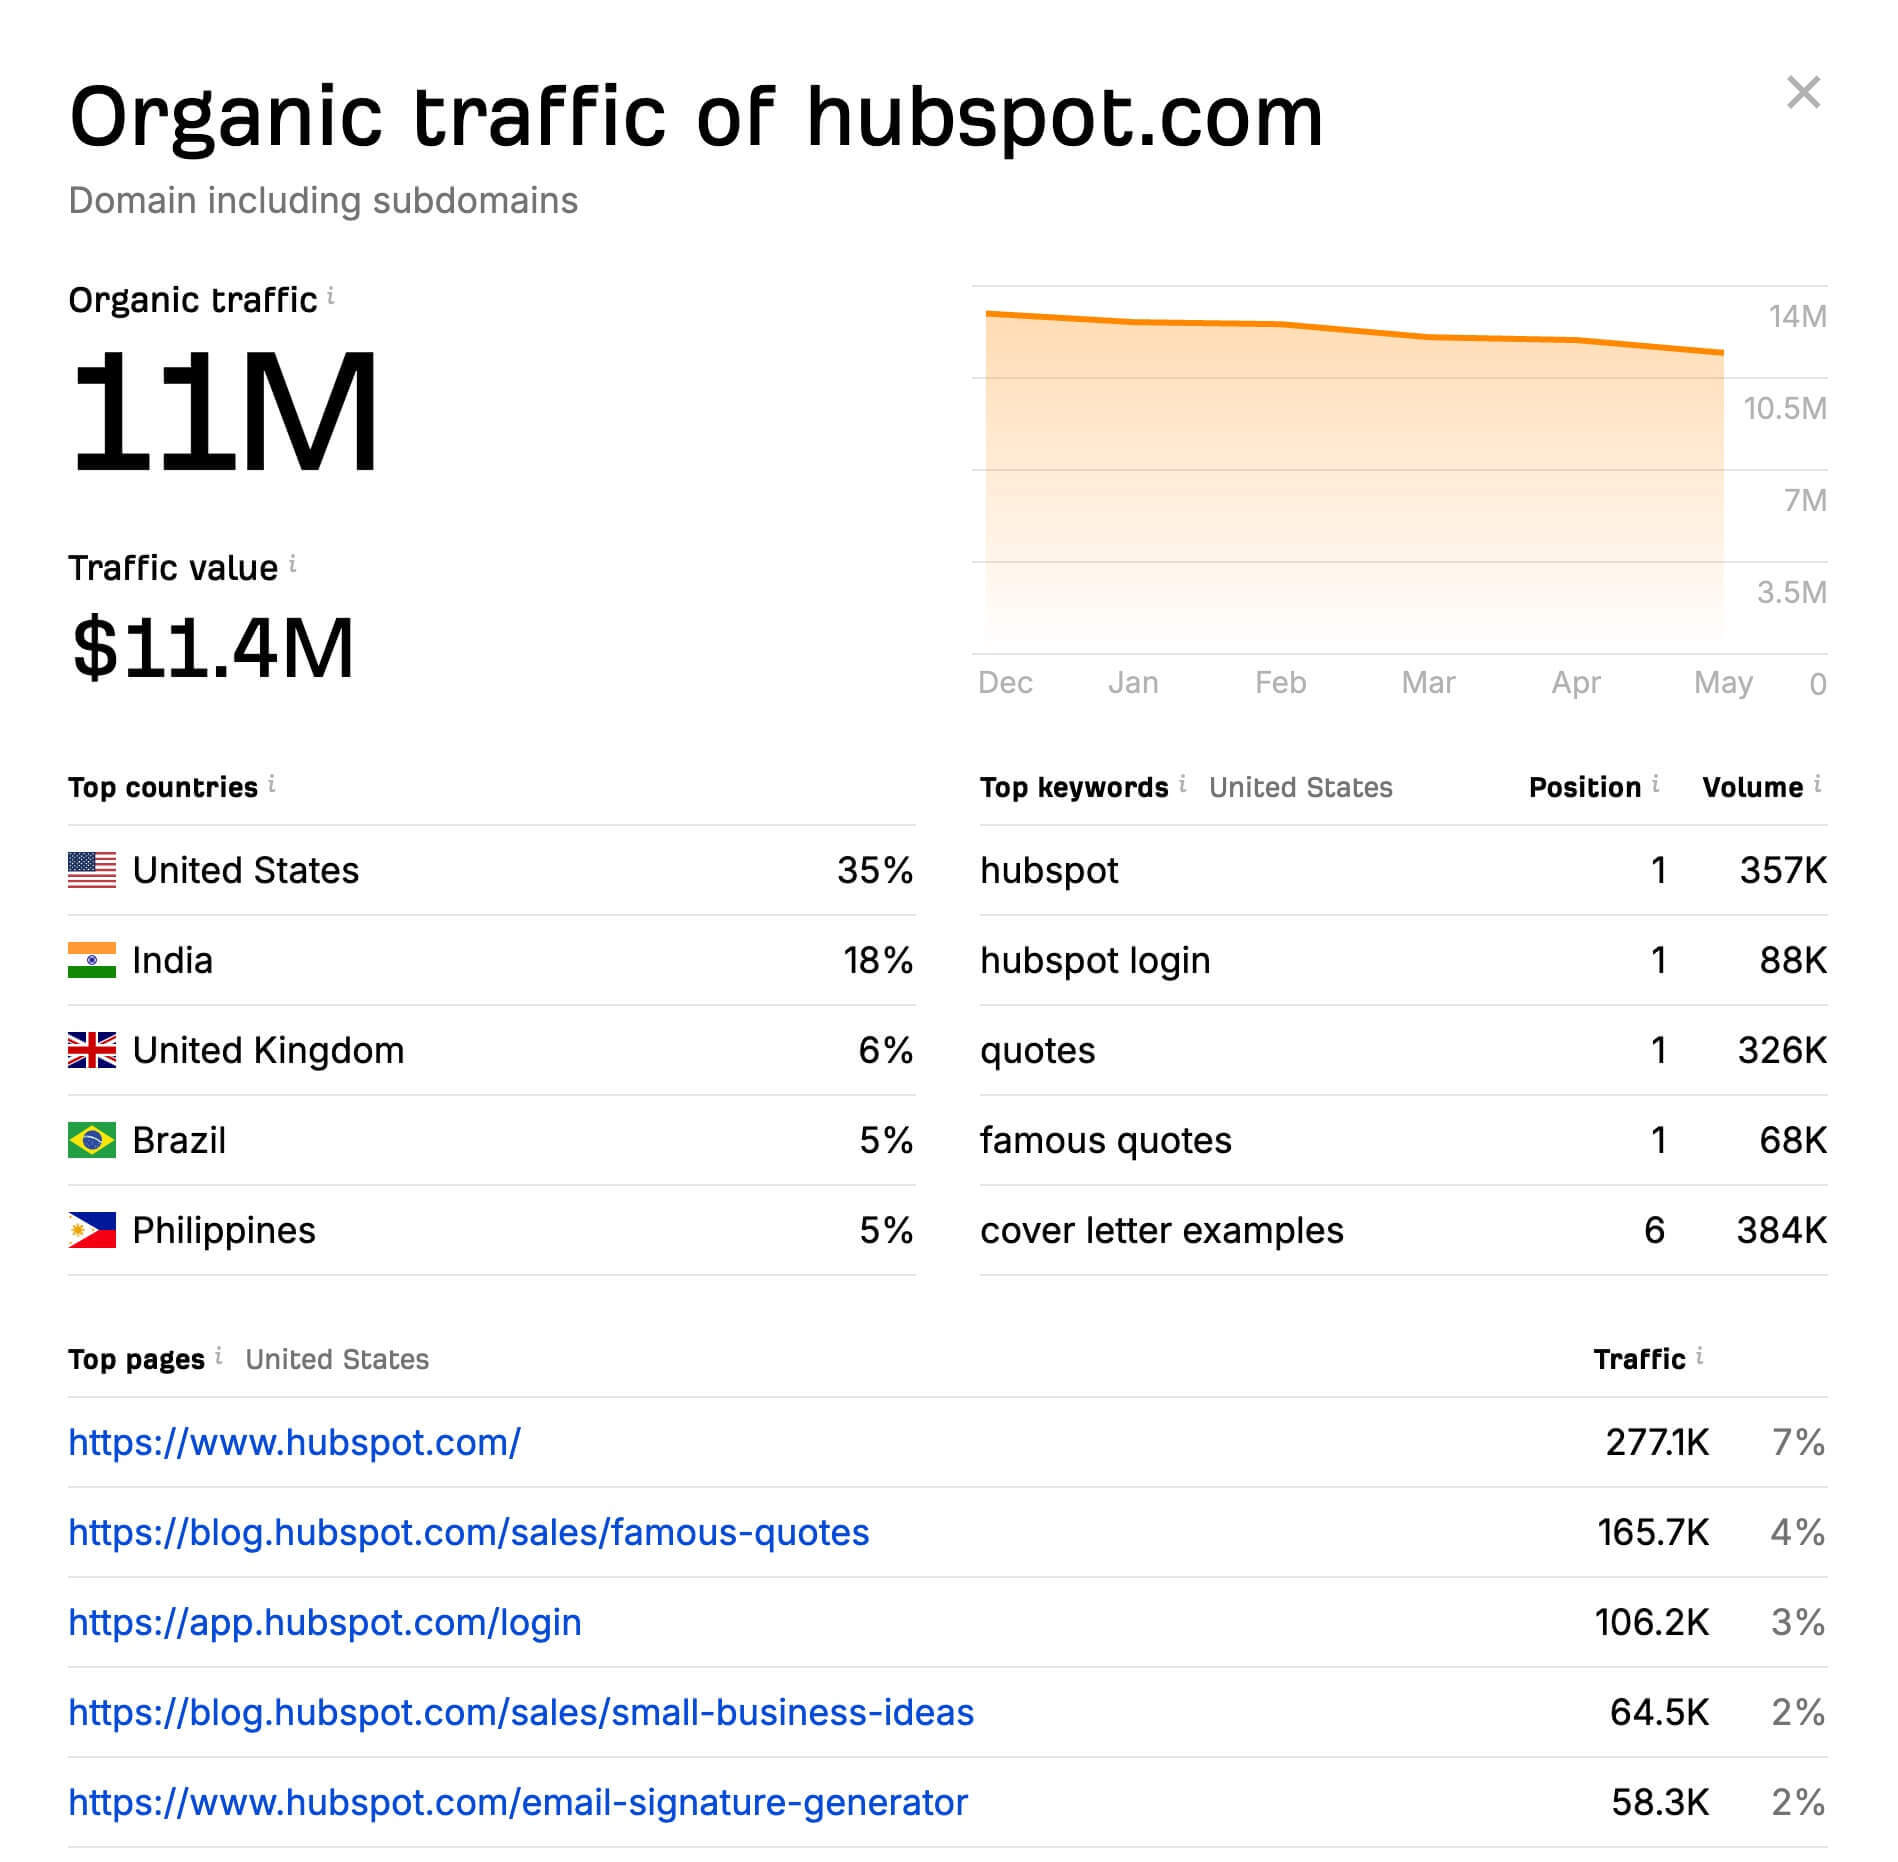Click the 277.1K traffic value
1898x1862 pixels.
click(x=1657, y=1442)
